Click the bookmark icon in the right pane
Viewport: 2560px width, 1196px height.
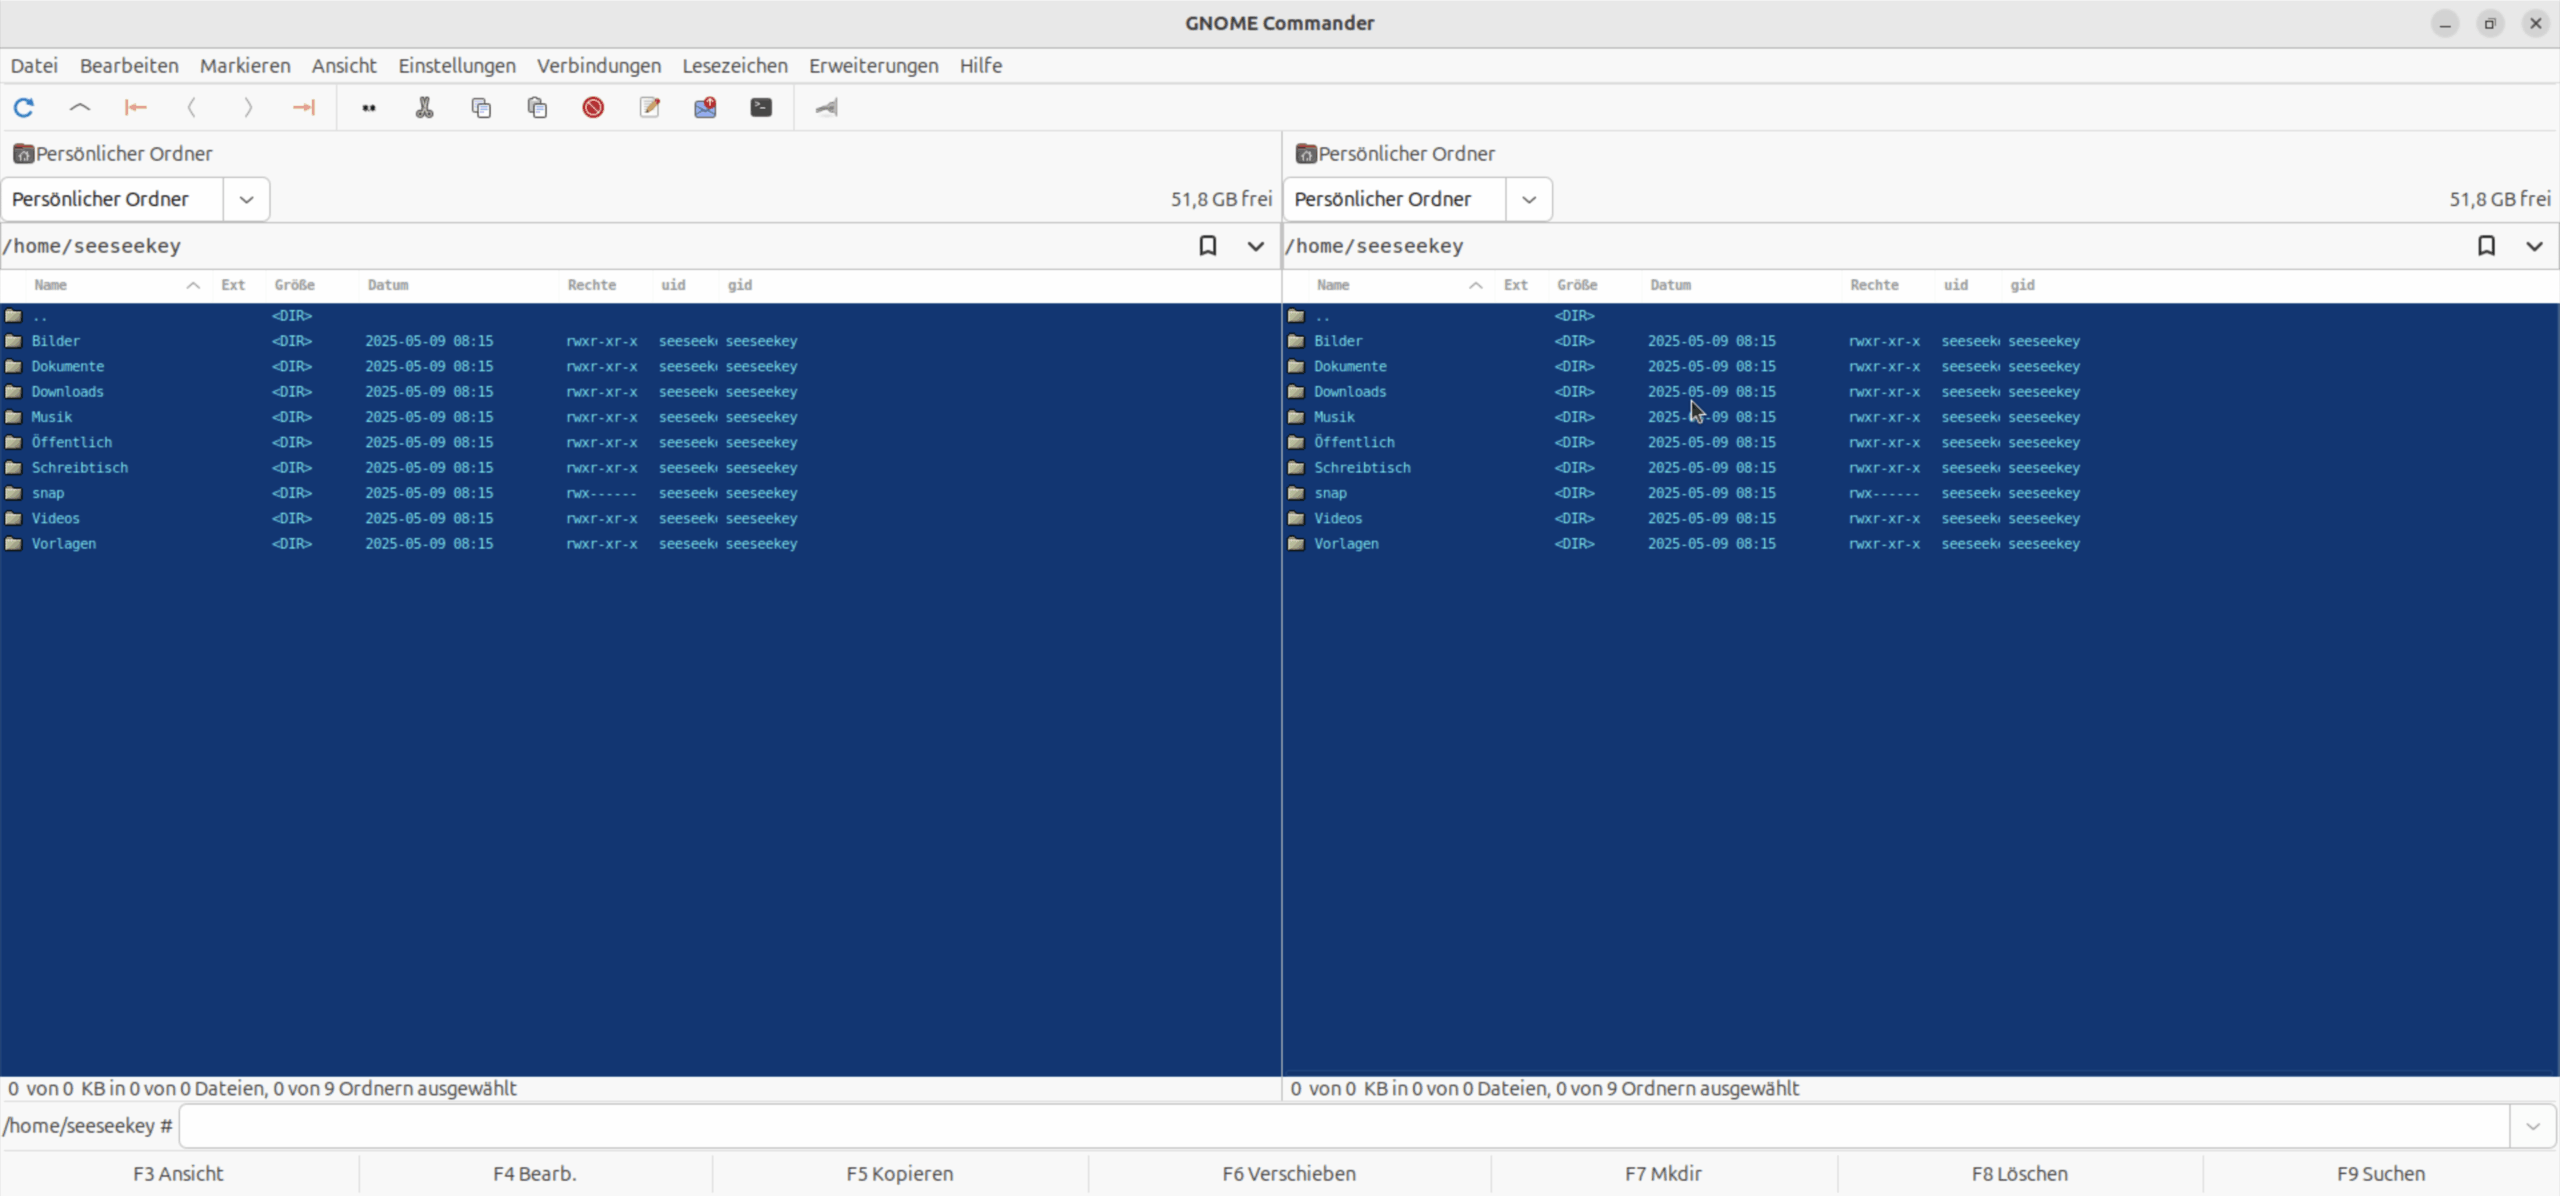(2486, 246)
